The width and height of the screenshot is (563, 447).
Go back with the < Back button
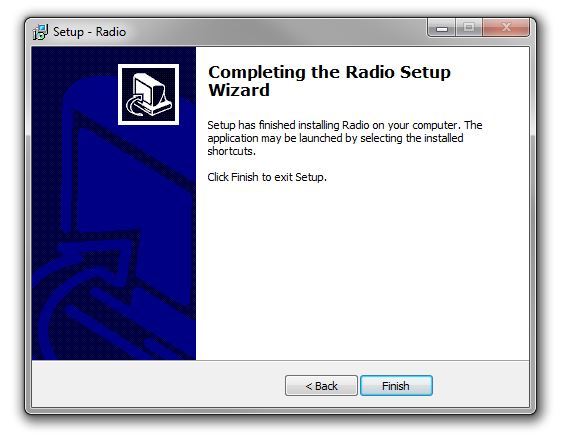(321, 386)
